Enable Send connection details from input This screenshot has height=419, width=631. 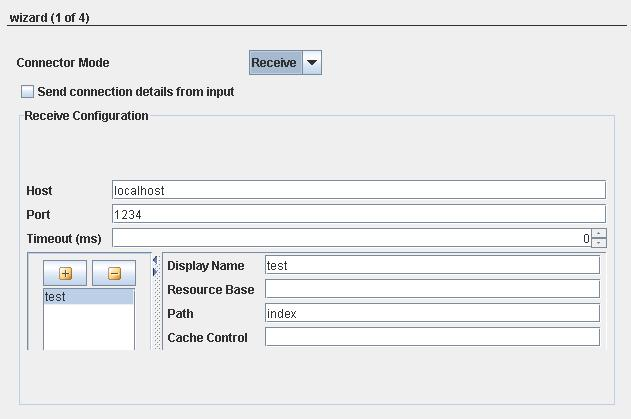[x=27, y=91]
